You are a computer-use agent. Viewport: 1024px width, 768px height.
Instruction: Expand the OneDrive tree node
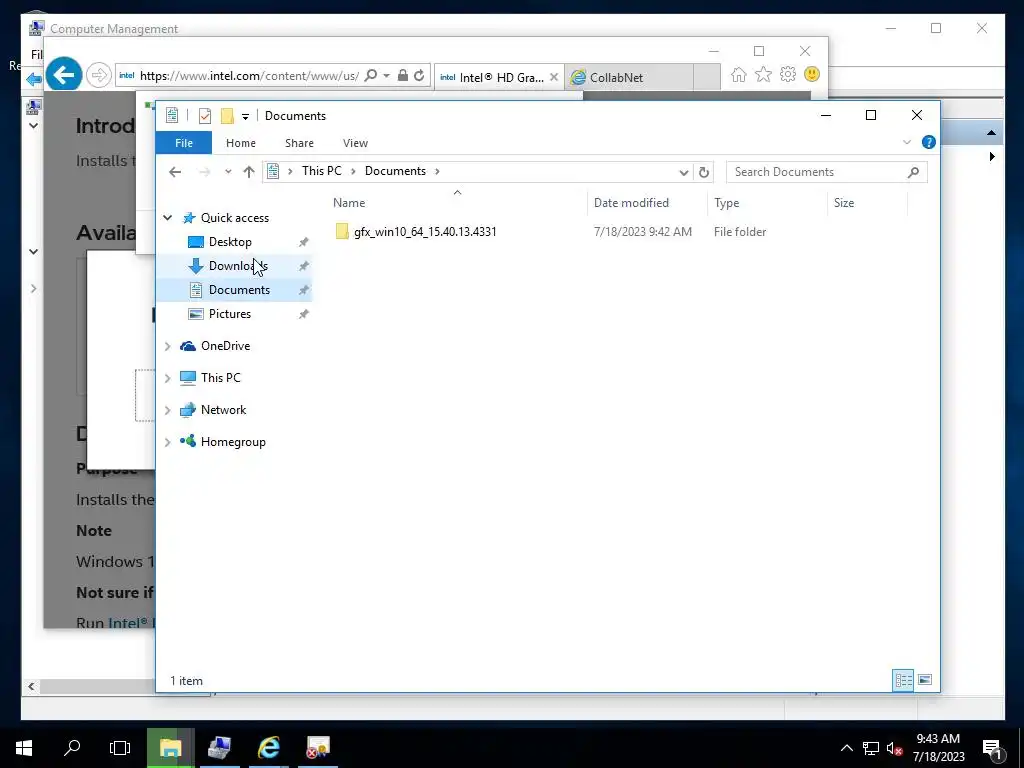coord(167,346)
